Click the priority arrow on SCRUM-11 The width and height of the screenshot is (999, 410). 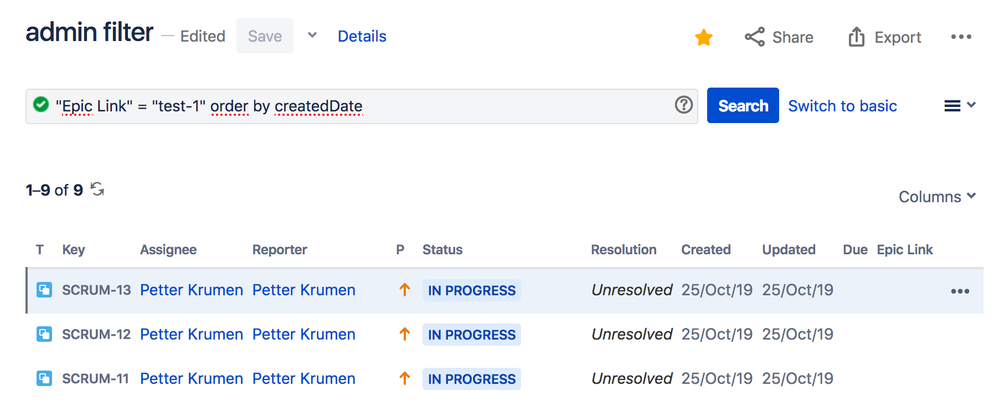click(x=404, y=379)
